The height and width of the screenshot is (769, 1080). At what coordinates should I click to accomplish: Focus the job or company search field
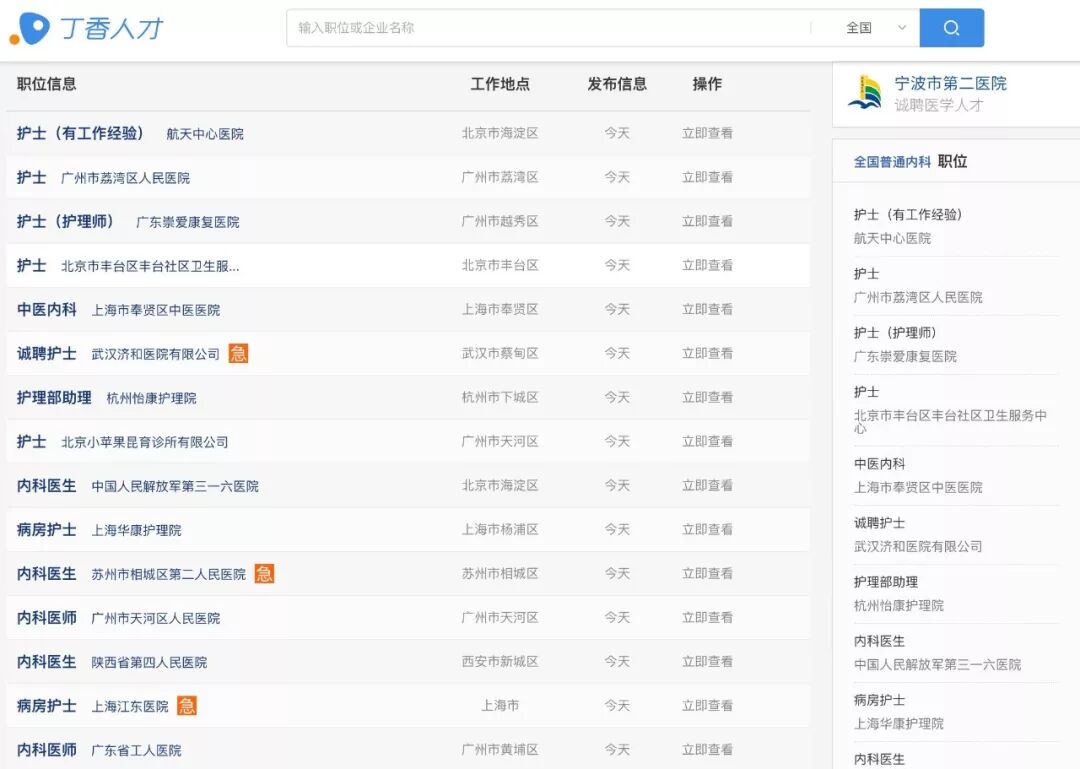click(548, 28)
